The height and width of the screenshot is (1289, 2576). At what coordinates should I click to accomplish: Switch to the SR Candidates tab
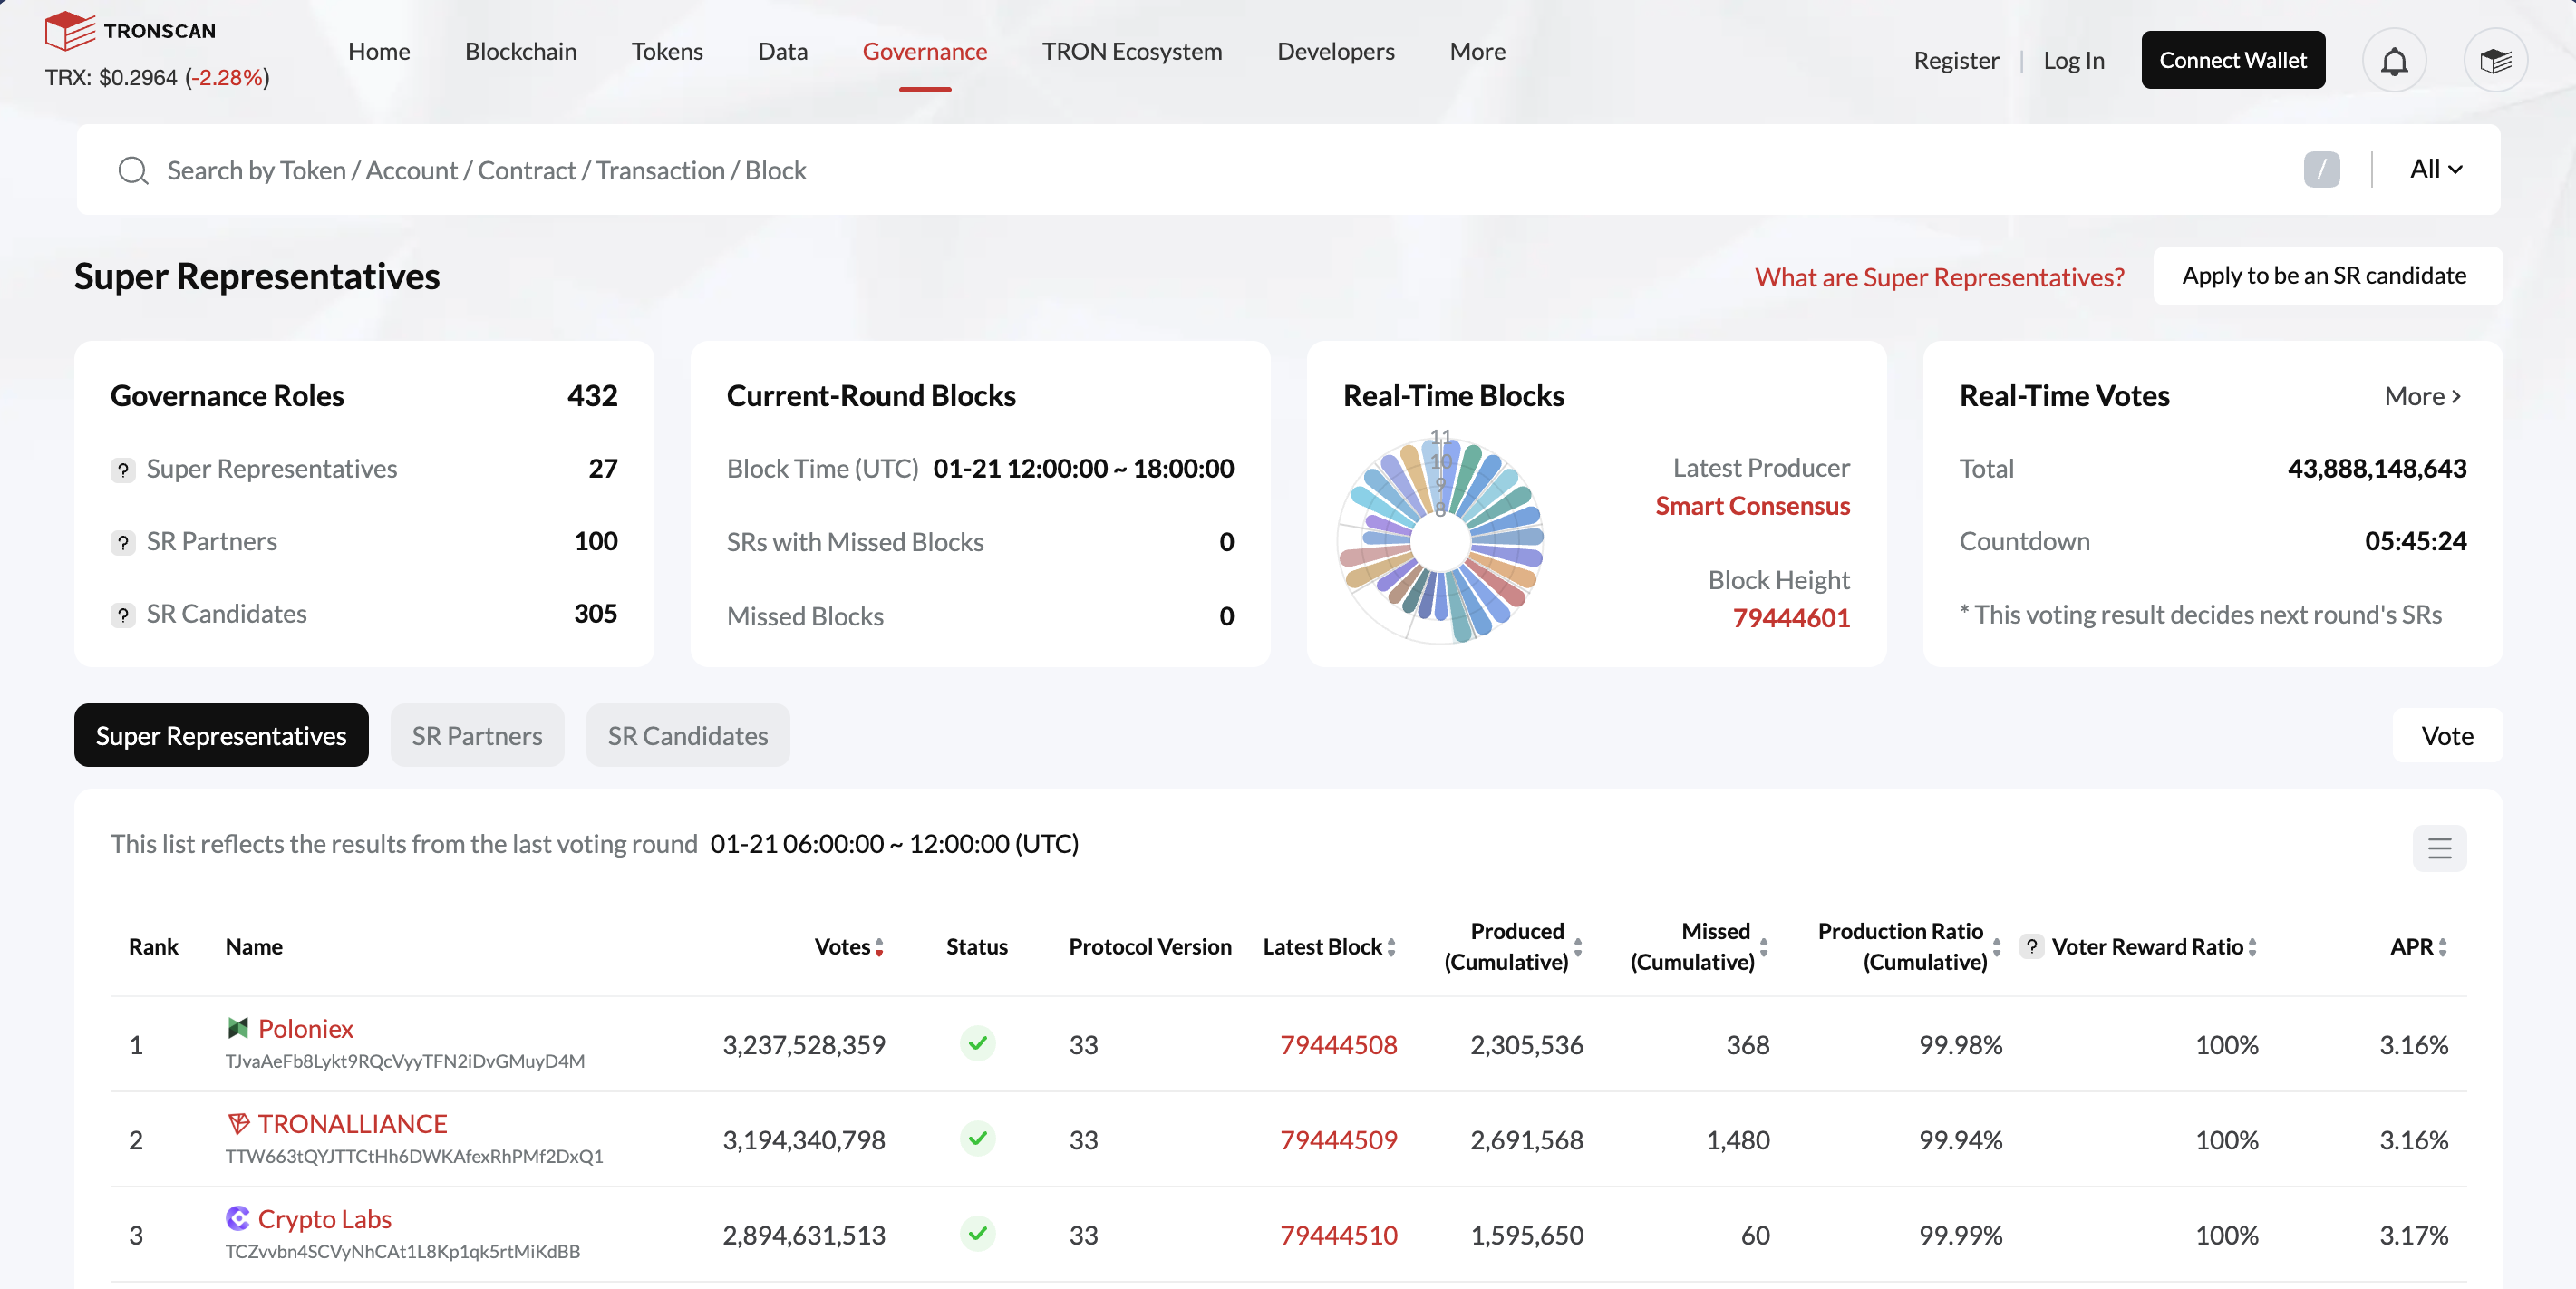tap(688, 735)
